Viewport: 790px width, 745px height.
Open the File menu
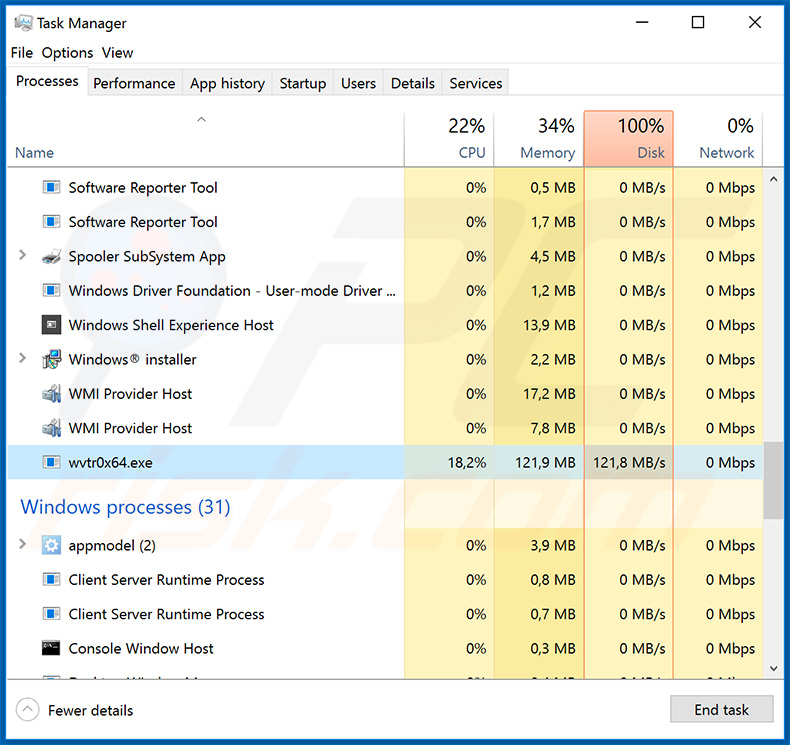tap(22, 52)
